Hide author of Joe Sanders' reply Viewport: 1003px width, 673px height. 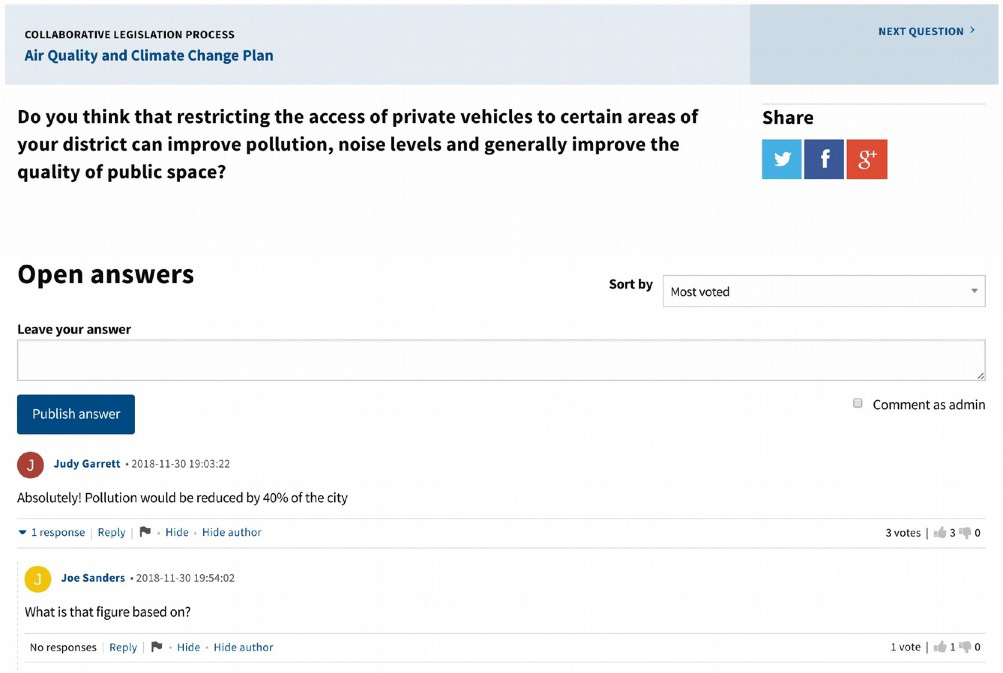pos(243,647)
